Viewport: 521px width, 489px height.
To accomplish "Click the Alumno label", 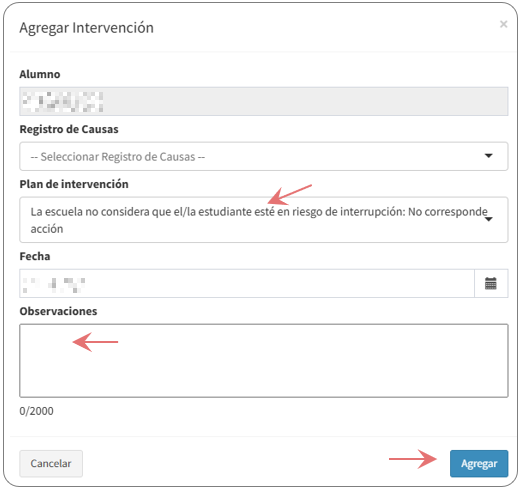I will [40, 74].
